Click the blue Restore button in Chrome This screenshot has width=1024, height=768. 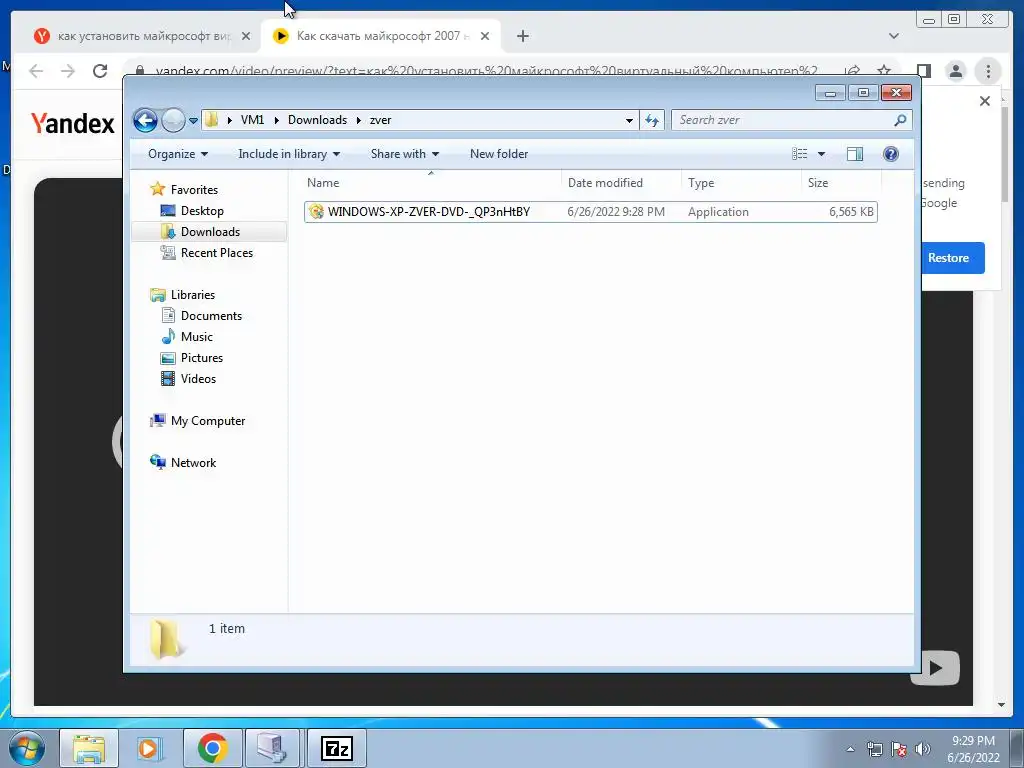pos(952,258)
